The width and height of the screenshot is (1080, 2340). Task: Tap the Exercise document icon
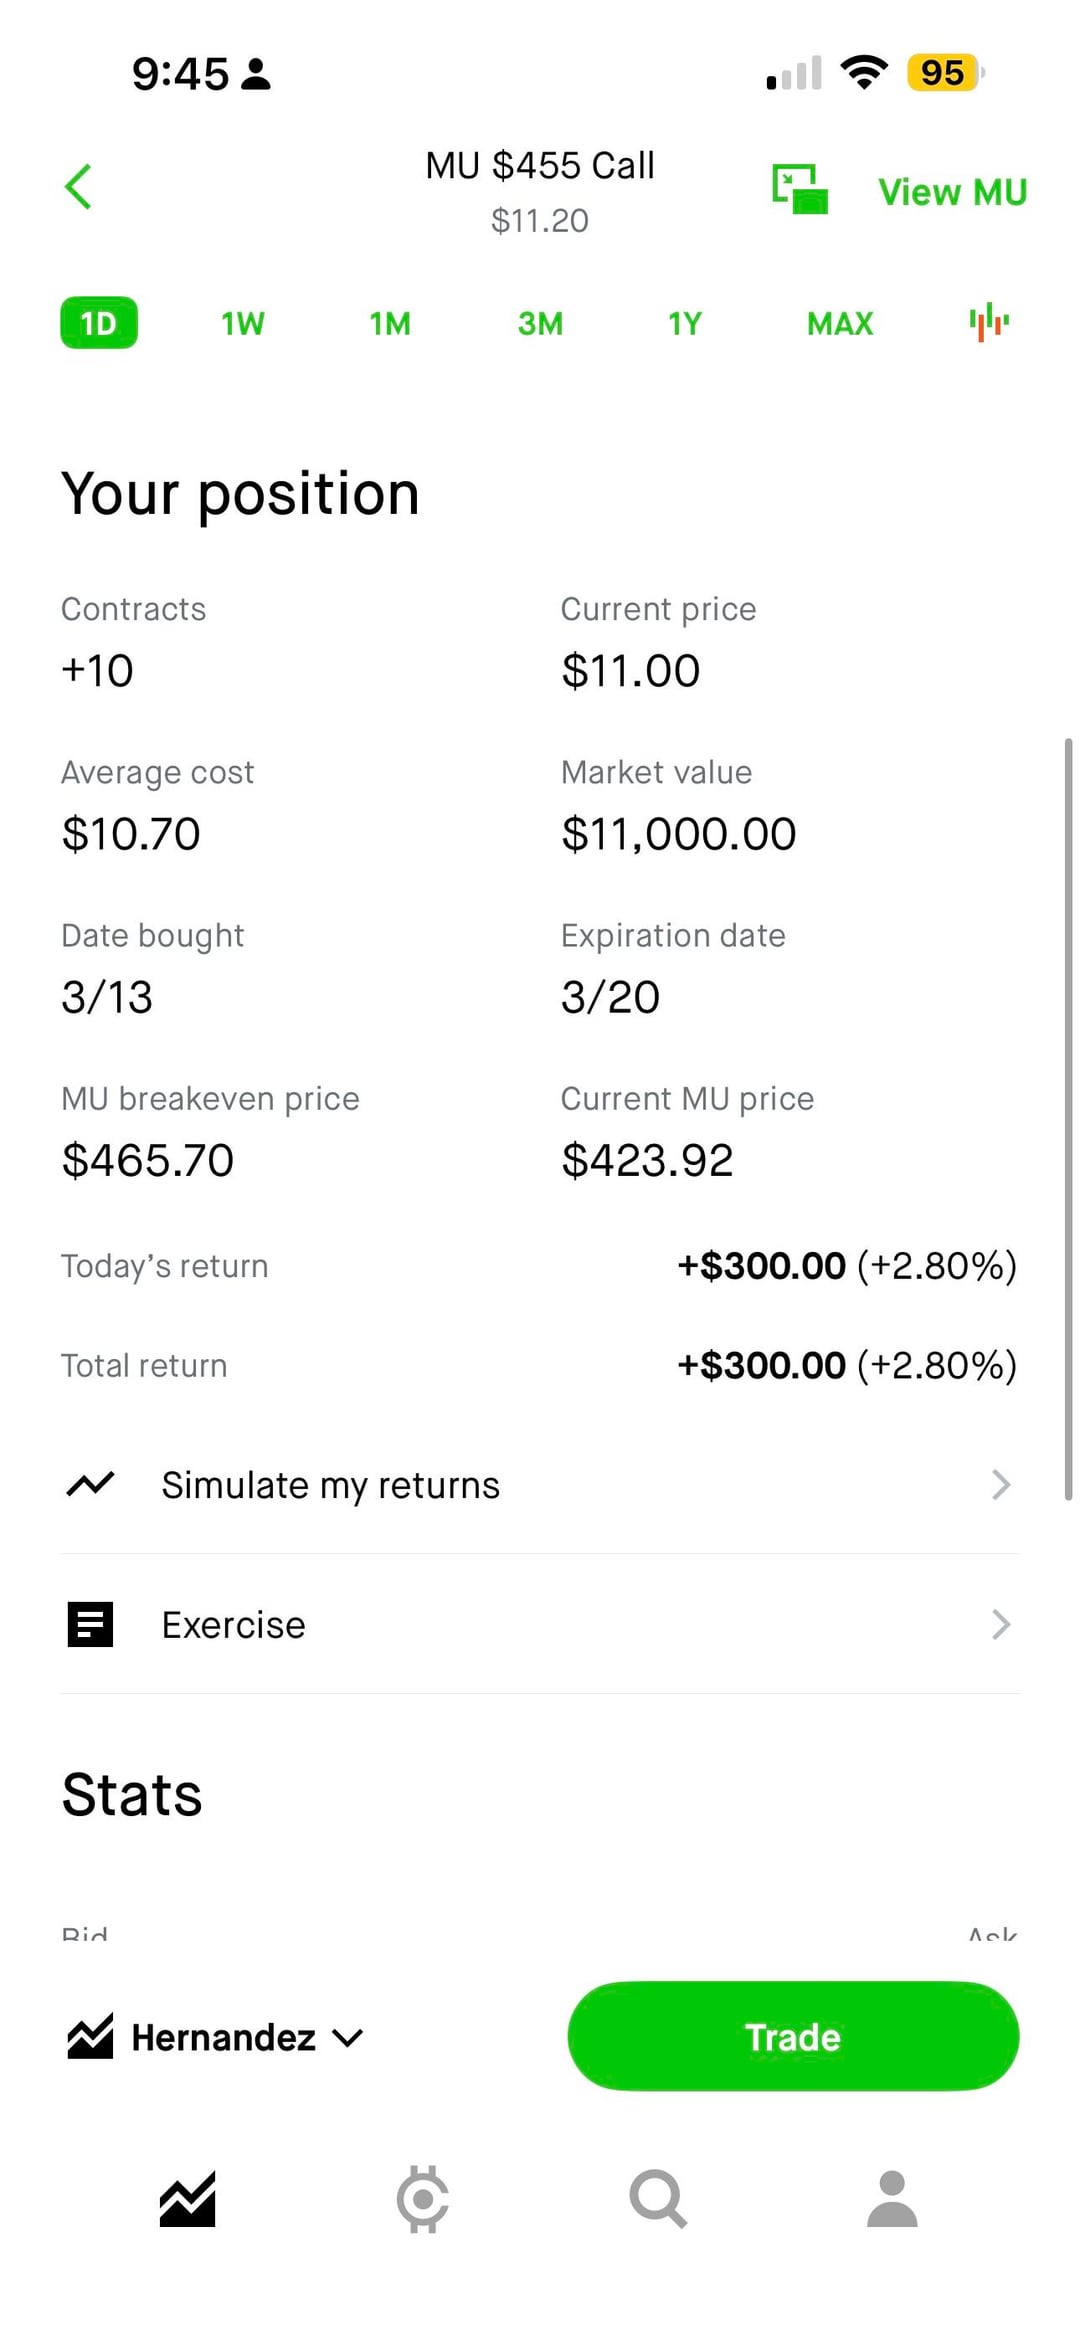(x=90, y=1624)
